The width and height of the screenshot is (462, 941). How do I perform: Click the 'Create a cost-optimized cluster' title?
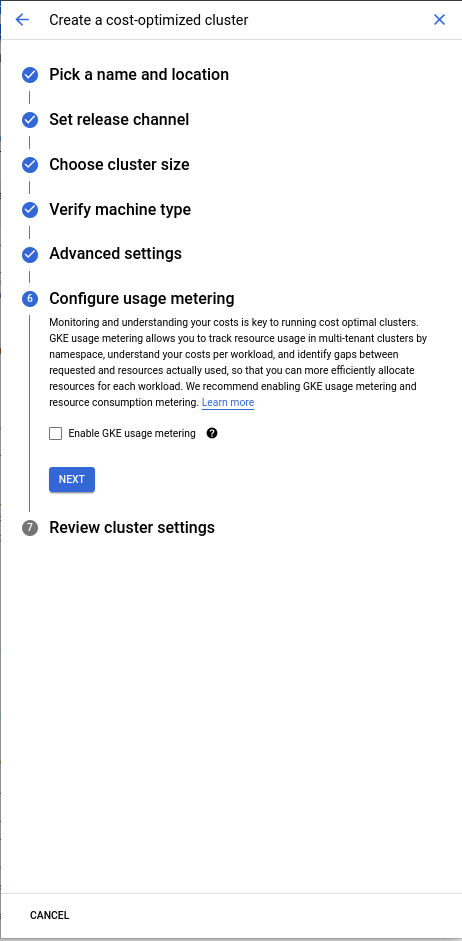(x=149, y=20)
